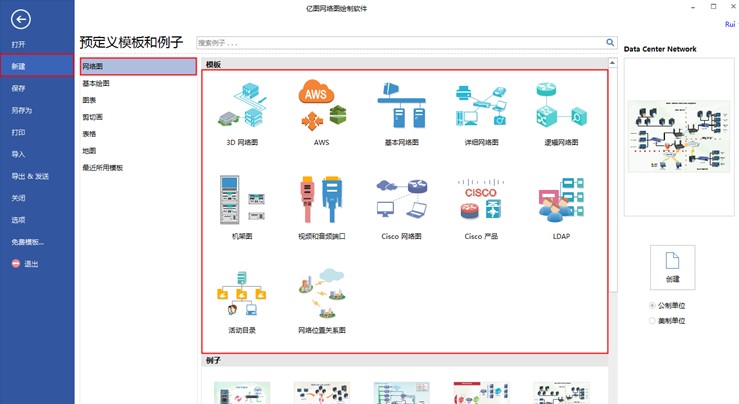Choose the 网络位置关系图 template icon
This screenshot has height=404, width=739.
322,293
